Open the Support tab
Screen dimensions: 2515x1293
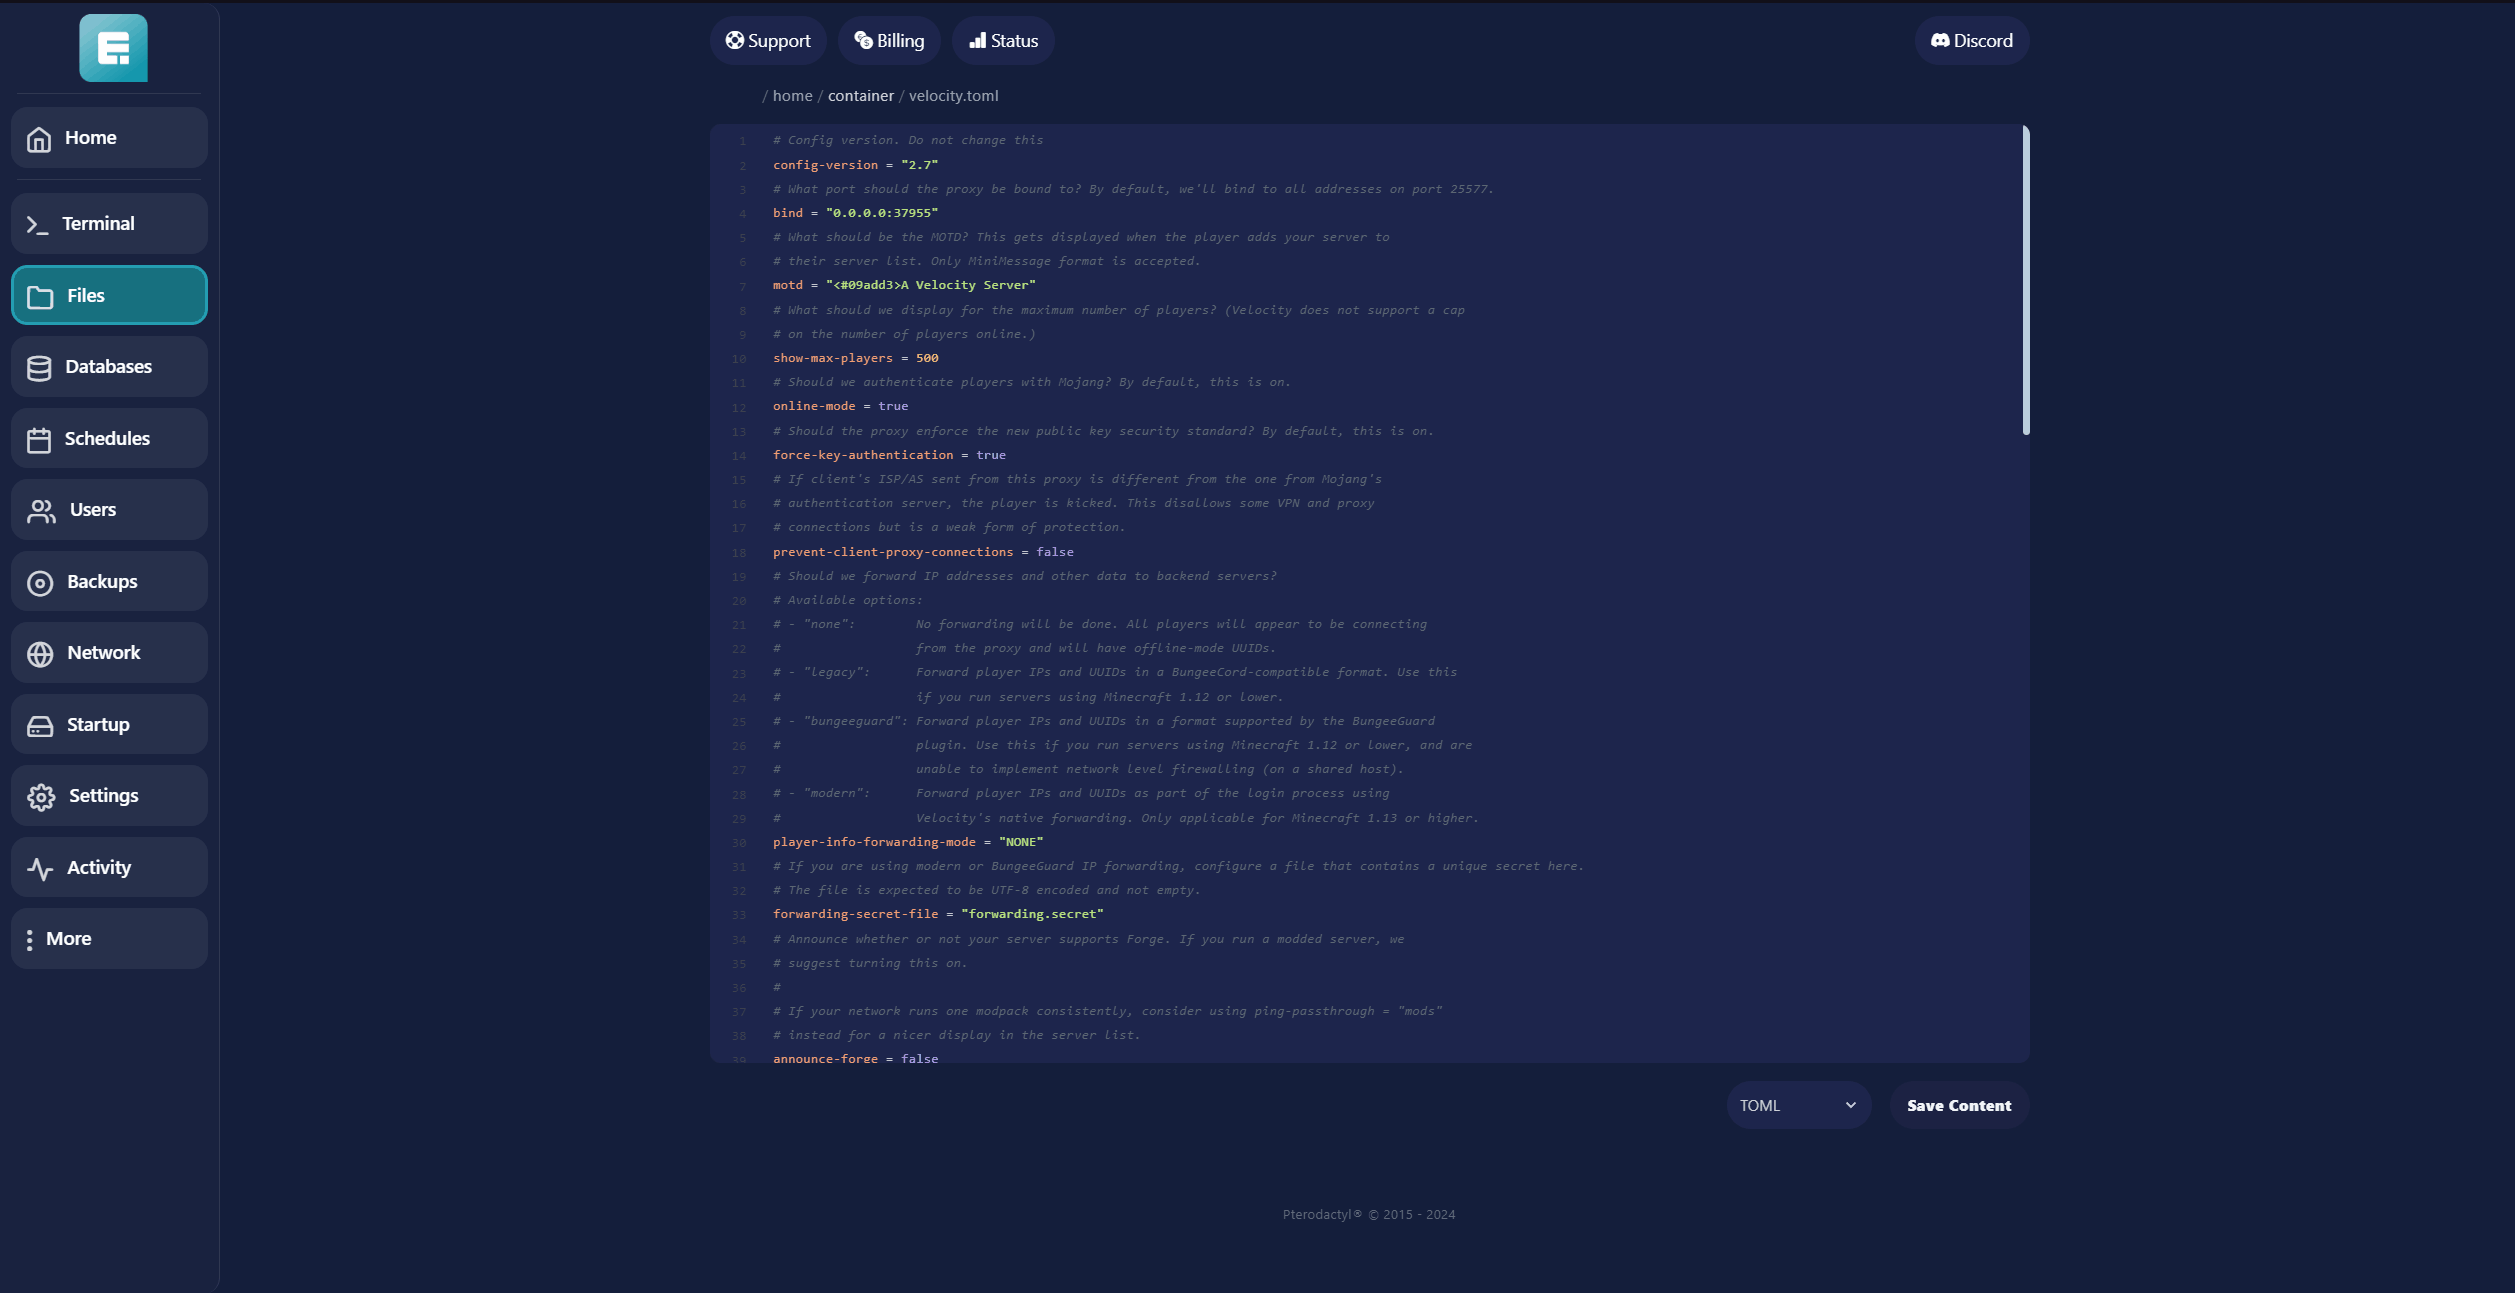point(768,41)
